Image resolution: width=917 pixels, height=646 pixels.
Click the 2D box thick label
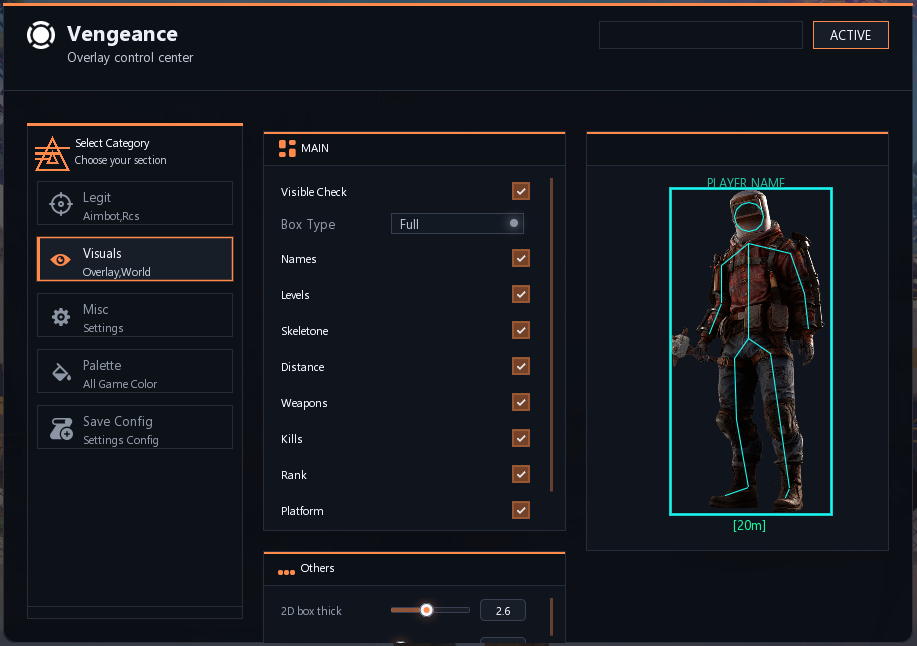311,611
